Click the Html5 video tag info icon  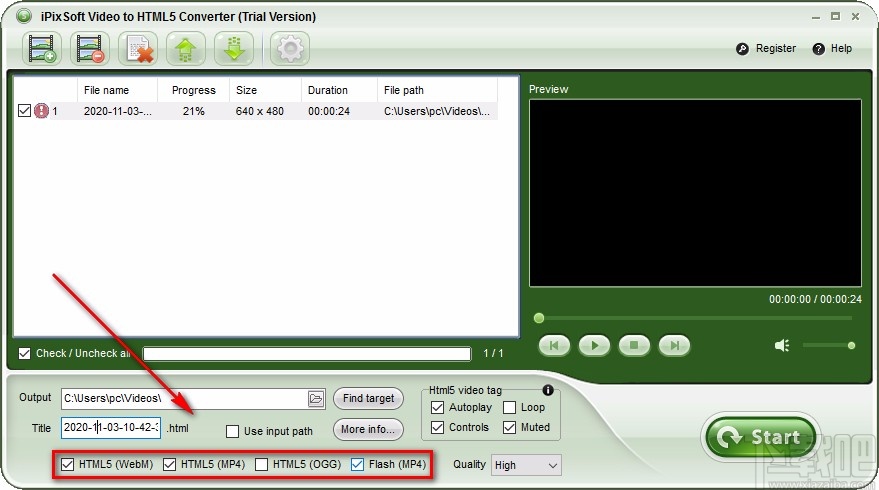(548, 390)
